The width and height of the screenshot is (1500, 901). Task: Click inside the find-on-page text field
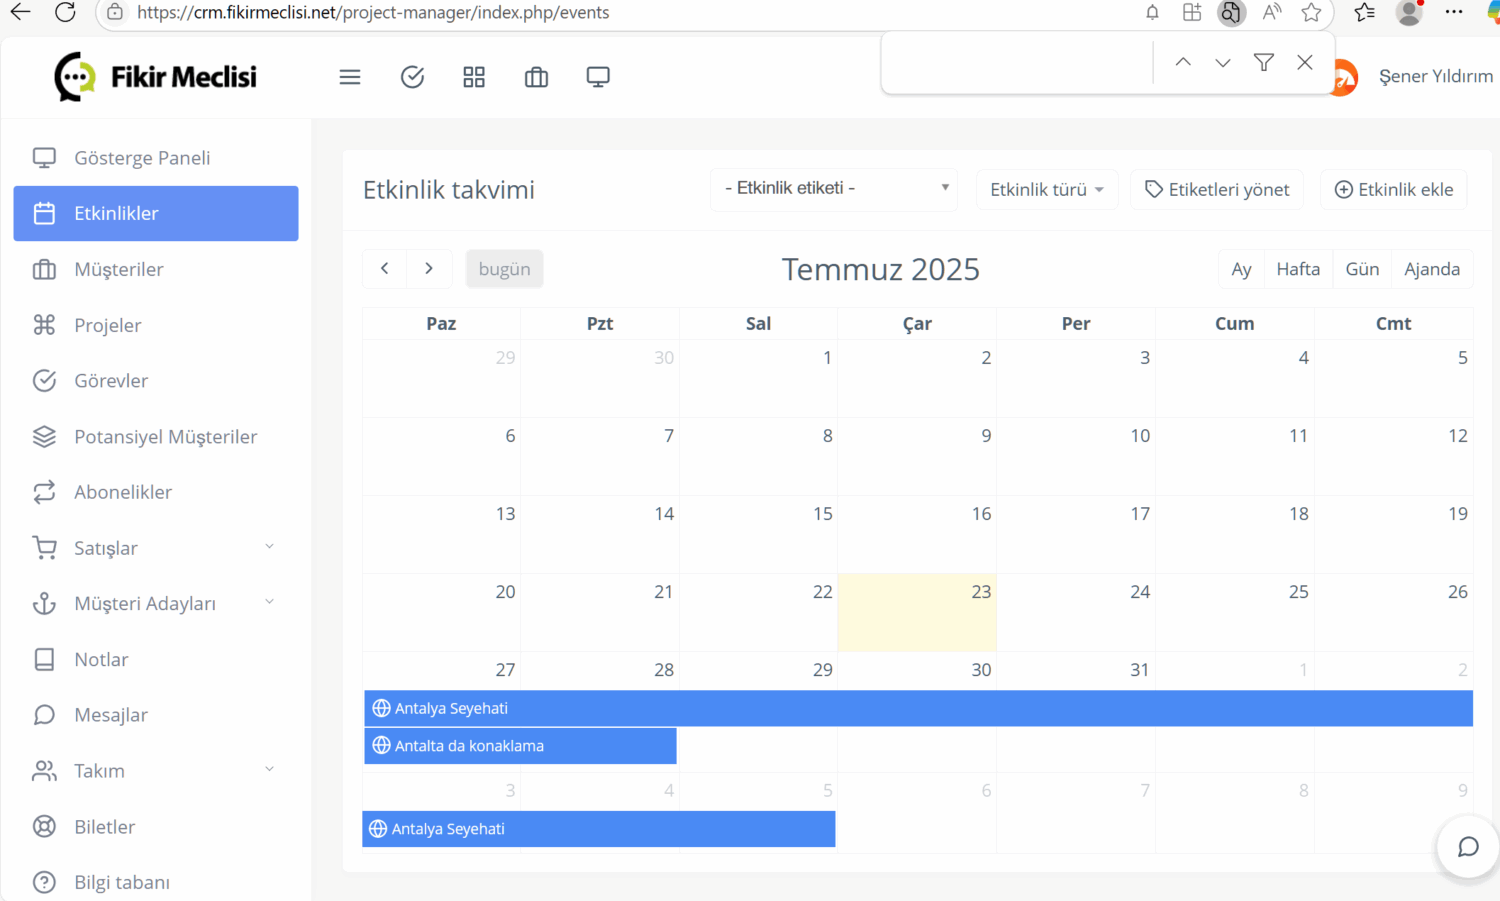click(1018, 62)
